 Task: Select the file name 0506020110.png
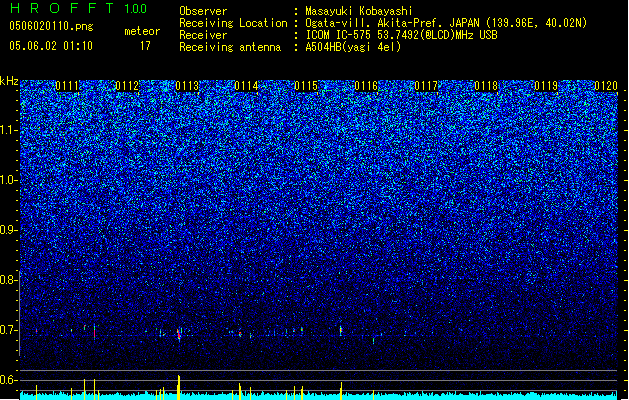click(51, 26)
